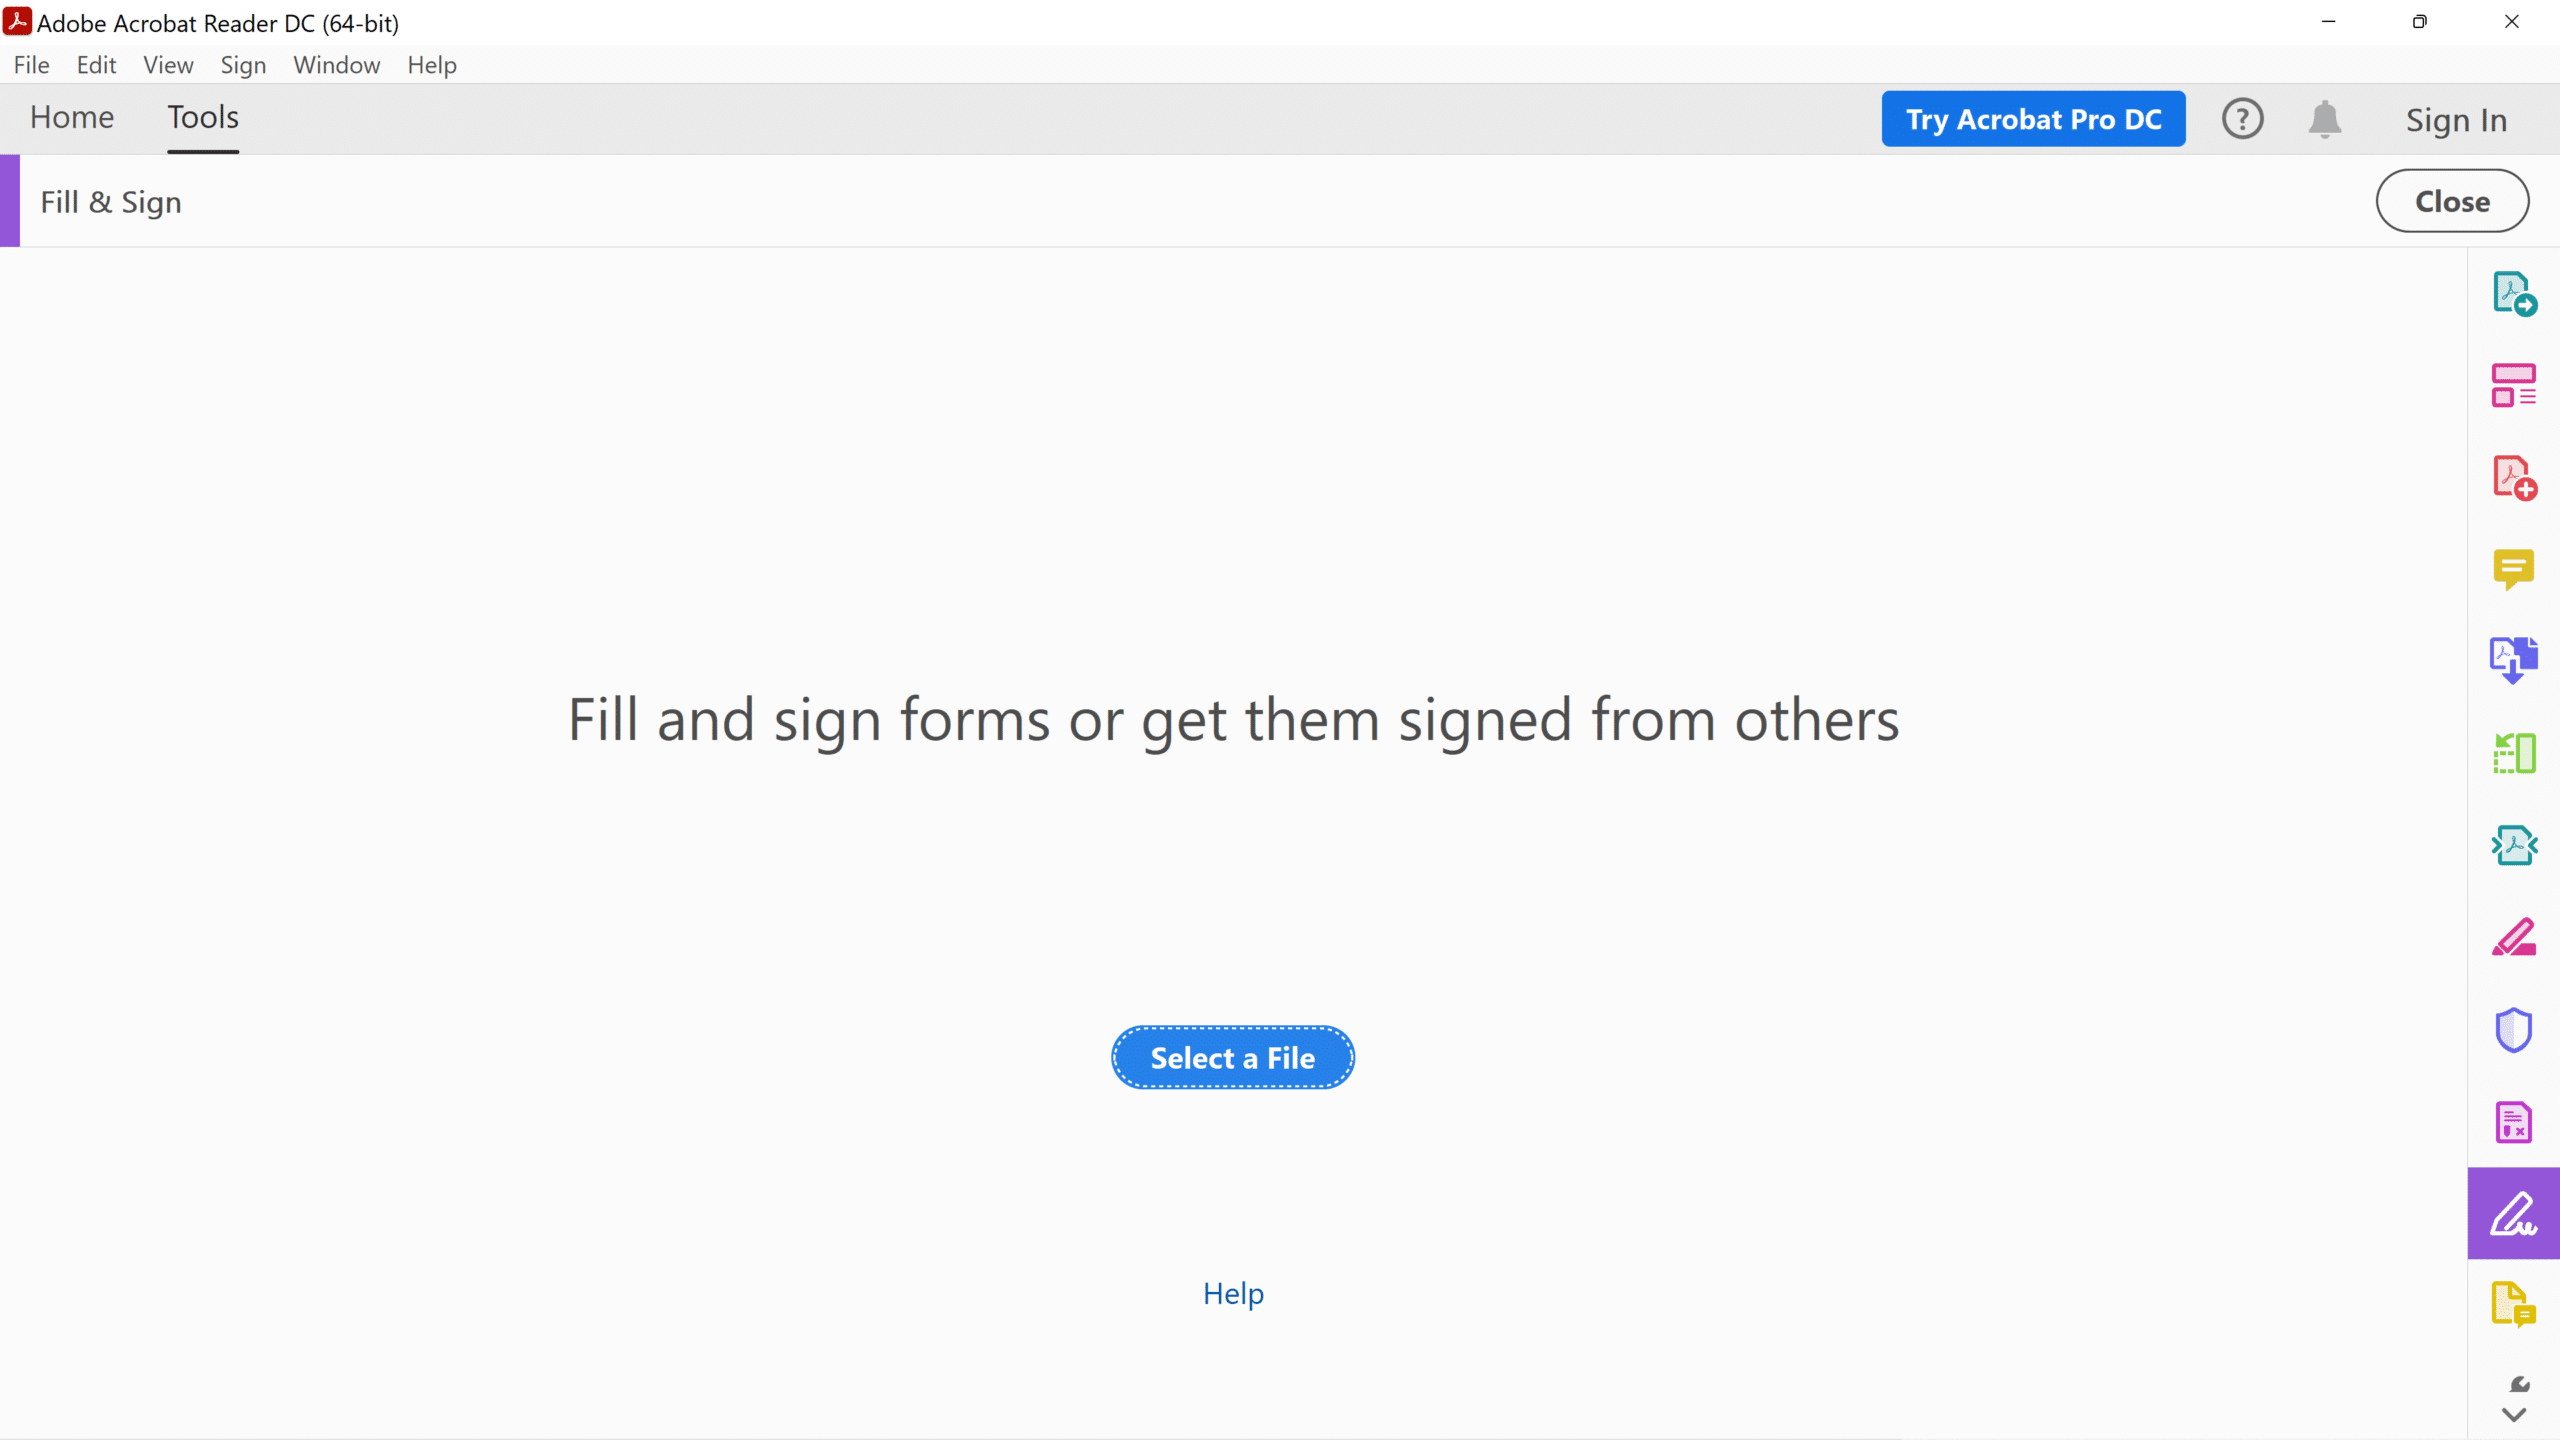The height and width of the screenshot is (1440, 2560).
Task: Open the green Organize Pages tool icon
Action: tap(2513, 753)
